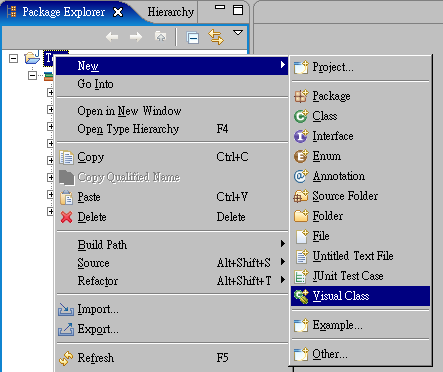Select File in New submenu

point(361,236)
